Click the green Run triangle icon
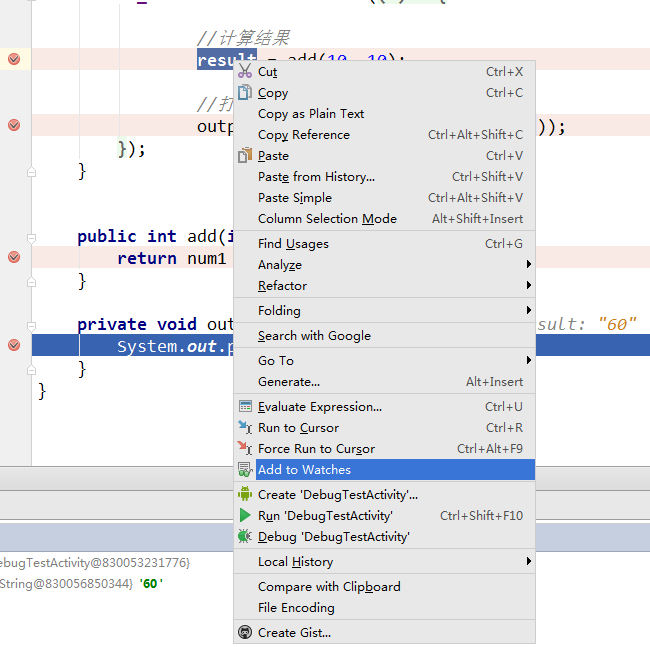This screenshot has height=647, width=650. (x=245, y=515)
